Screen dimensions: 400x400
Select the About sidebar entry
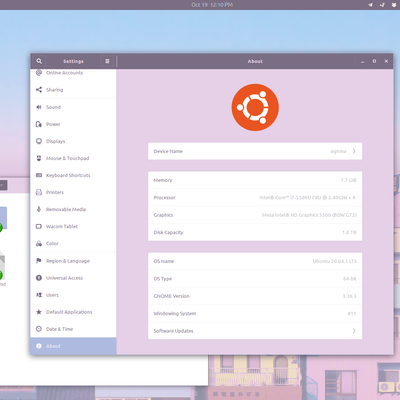(x=73, y=346)
